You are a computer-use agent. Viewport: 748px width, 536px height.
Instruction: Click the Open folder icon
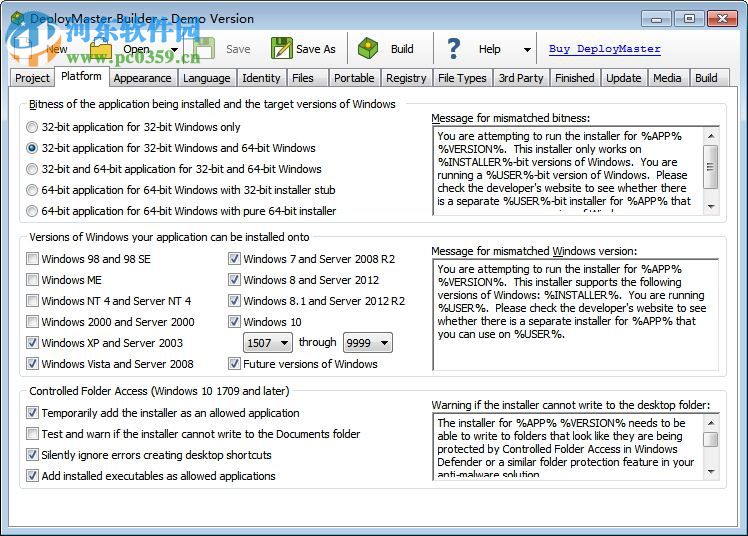101,49
